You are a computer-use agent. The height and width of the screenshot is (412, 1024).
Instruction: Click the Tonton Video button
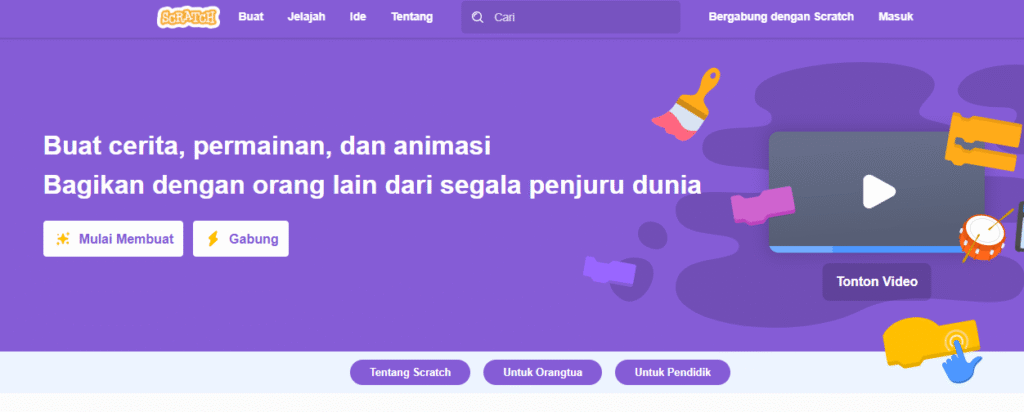(x=876, y=282)
